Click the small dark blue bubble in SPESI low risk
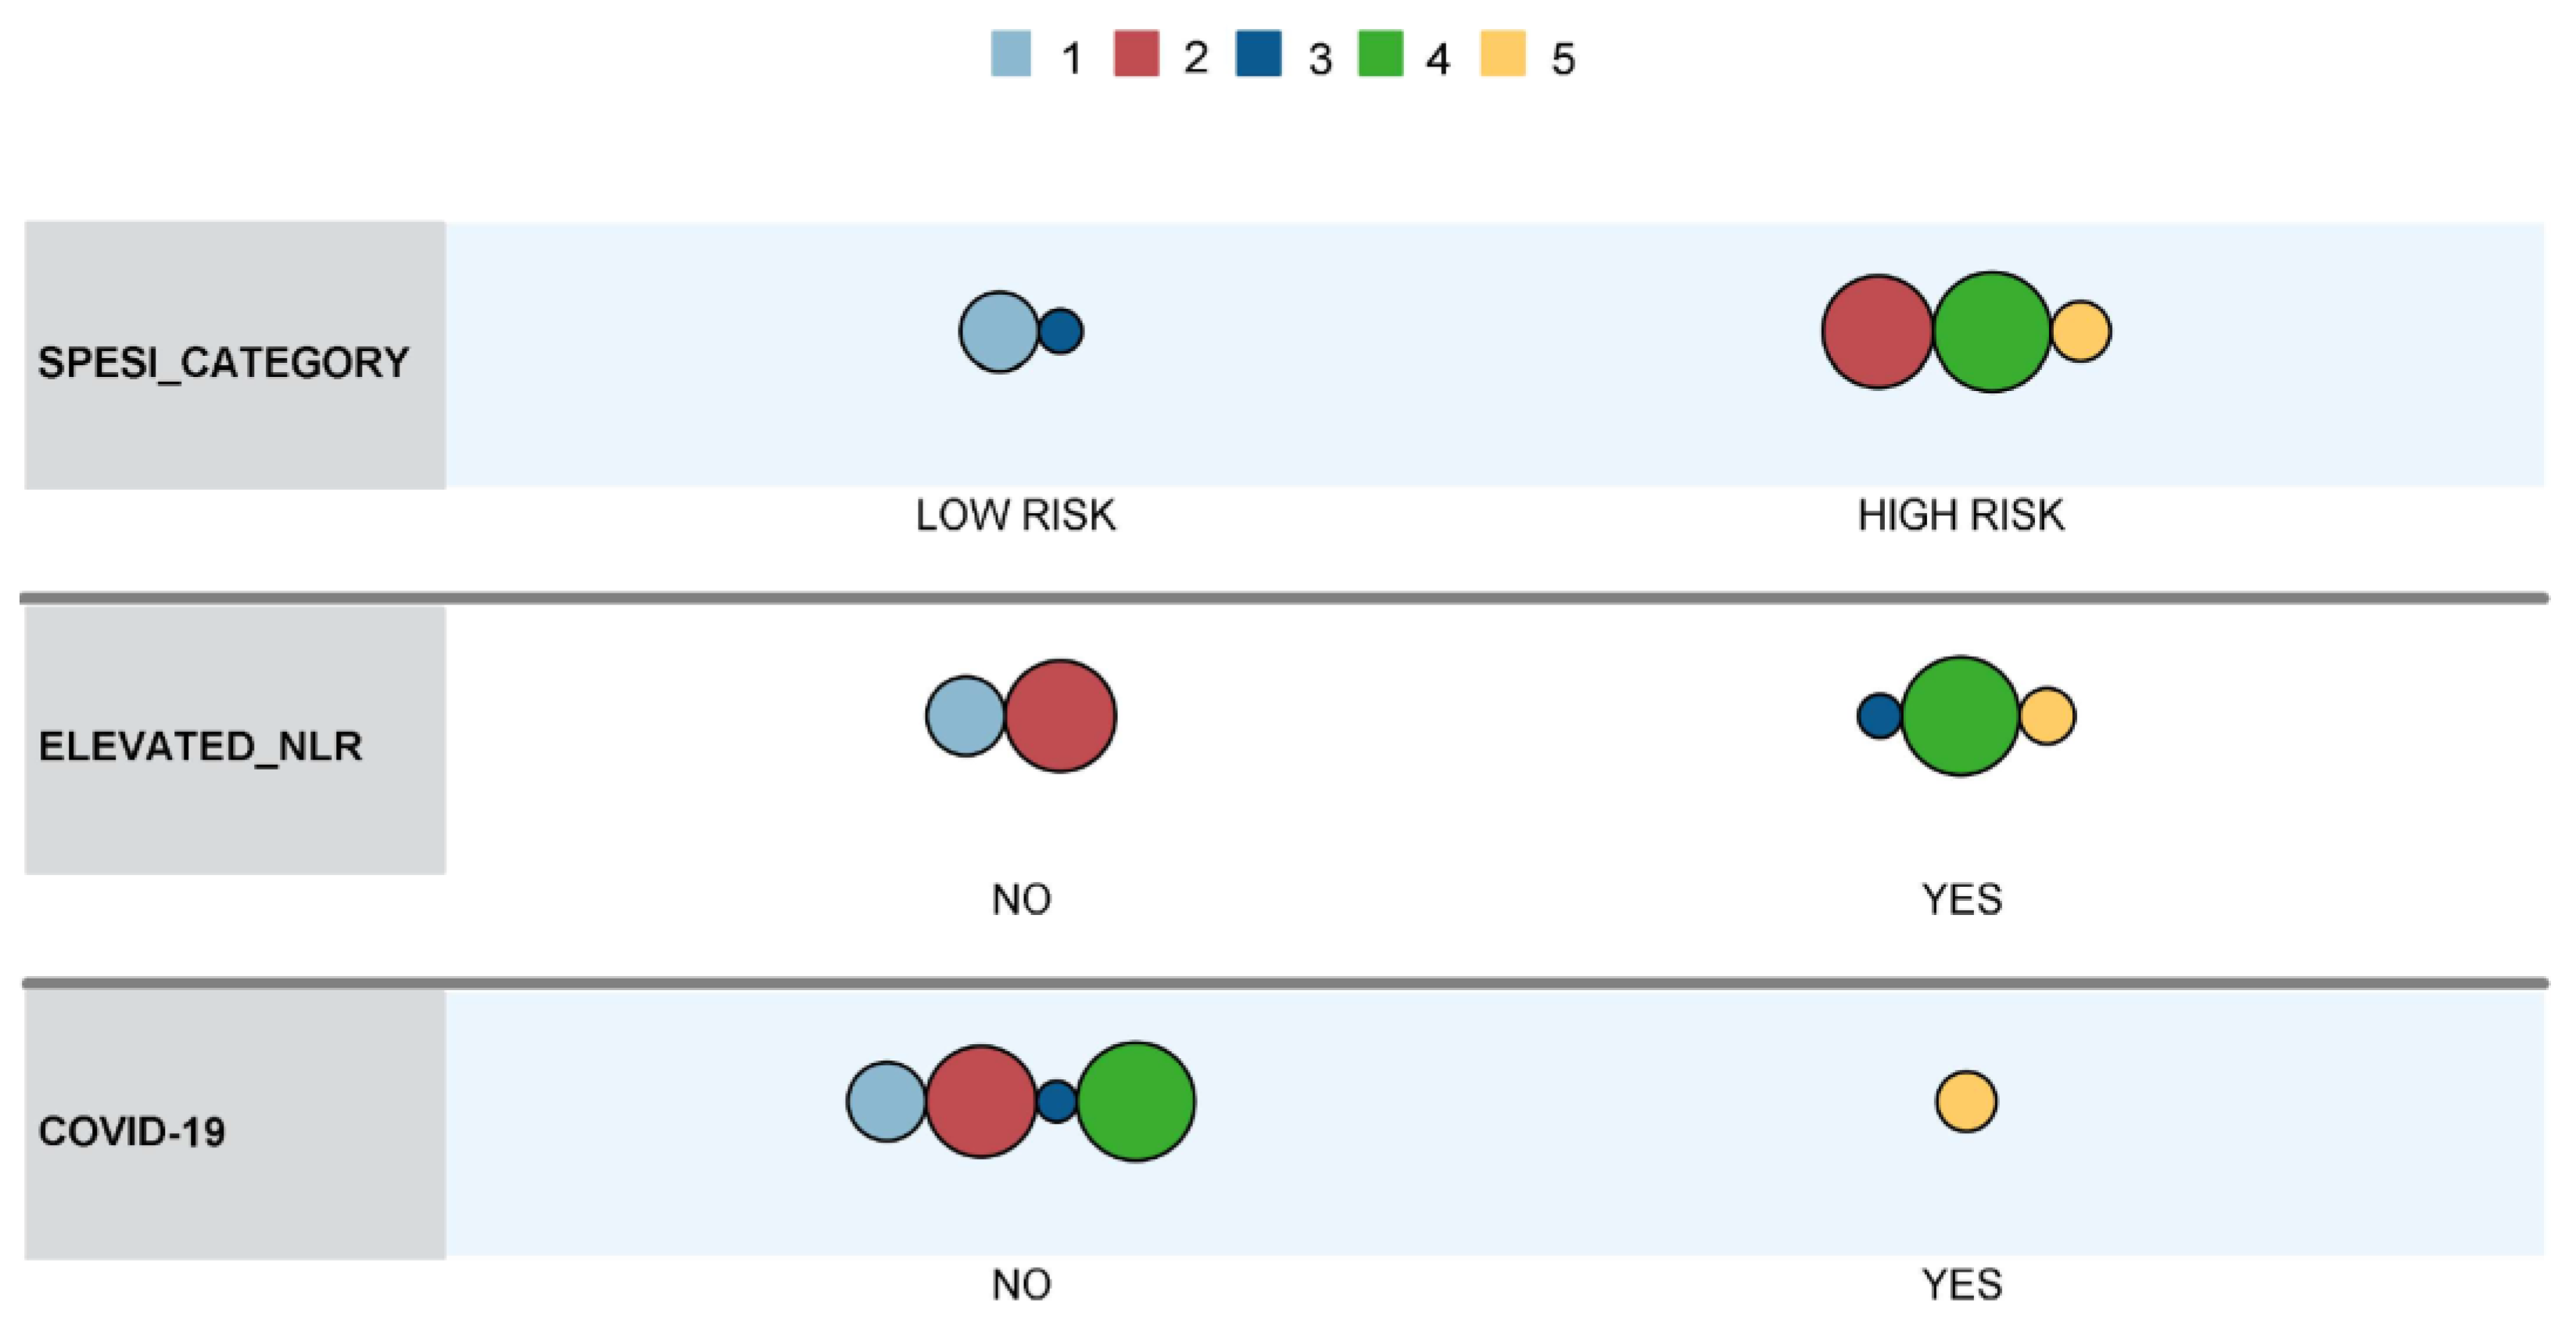Image resolution: width=2576 pixels, height=1335 pixels. click(x=1061, y=331)
